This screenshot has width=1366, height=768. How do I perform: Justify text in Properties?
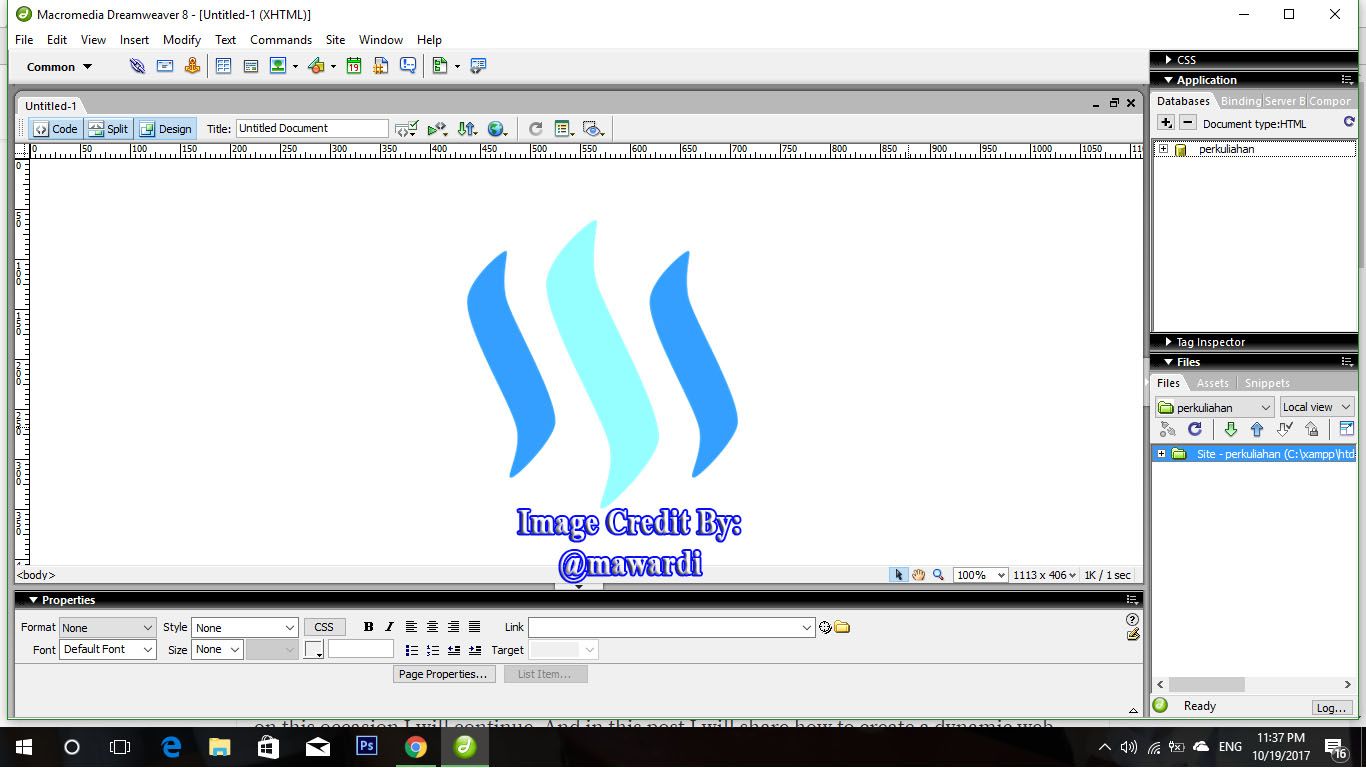click(474, 627)
